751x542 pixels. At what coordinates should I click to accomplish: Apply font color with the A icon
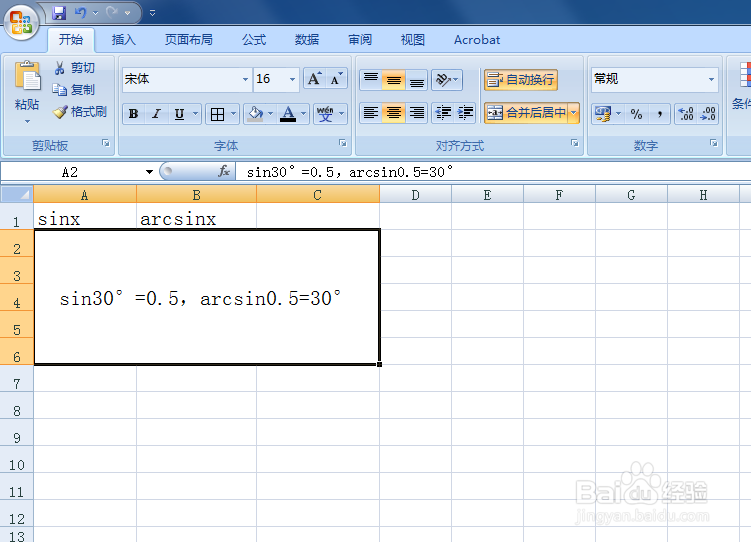click(x=288, y=114)
